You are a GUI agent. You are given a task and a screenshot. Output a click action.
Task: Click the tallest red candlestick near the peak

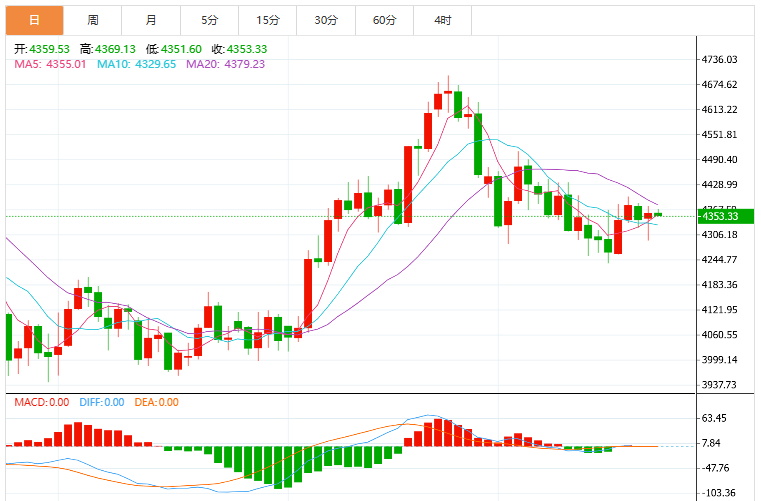[x=408, y=184]
